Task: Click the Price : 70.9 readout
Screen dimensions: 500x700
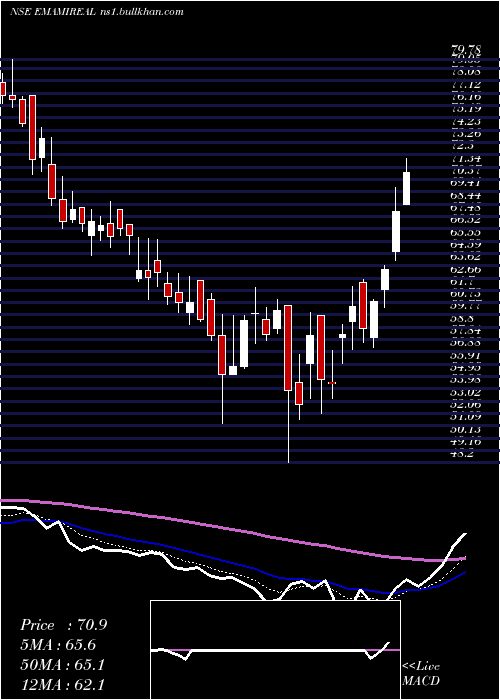Action: 64,625
